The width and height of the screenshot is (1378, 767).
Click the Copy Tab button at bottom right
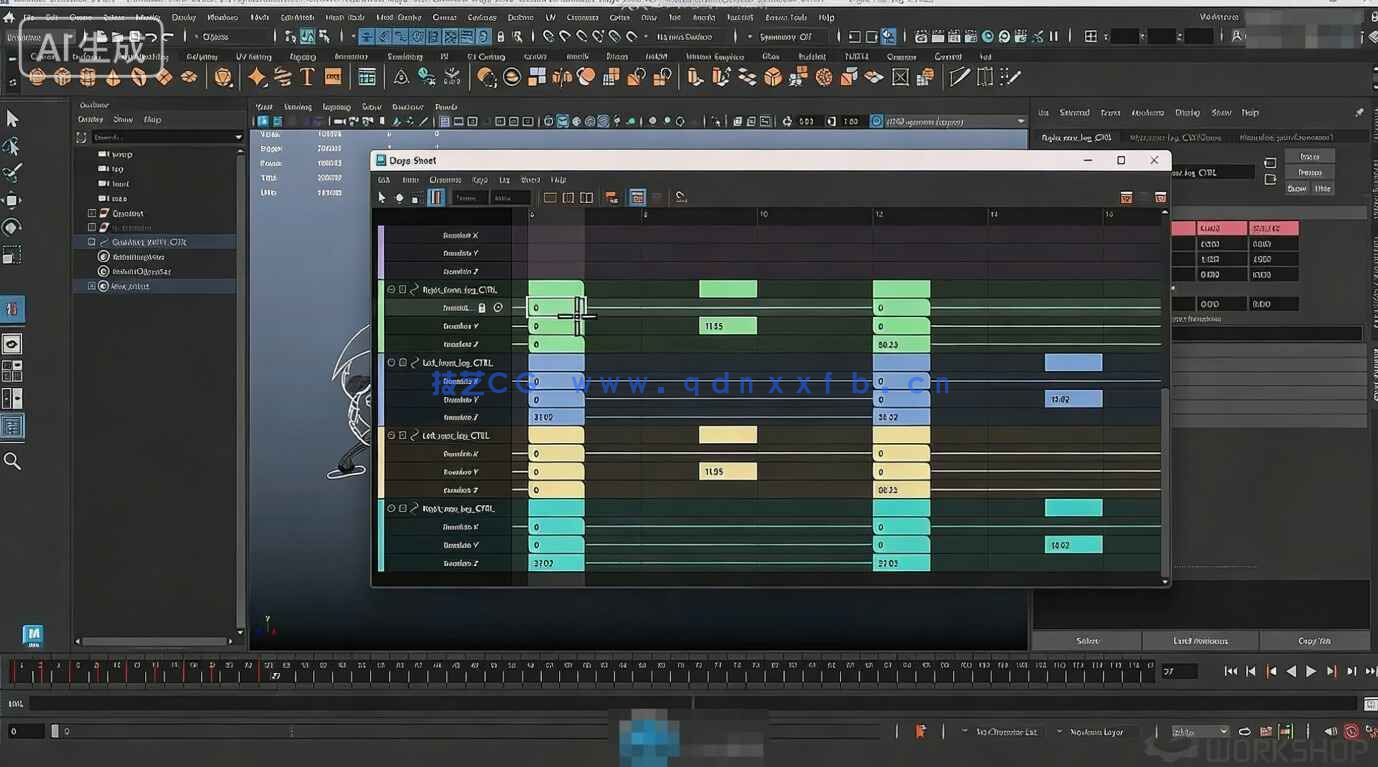(x=1314, y=641)
